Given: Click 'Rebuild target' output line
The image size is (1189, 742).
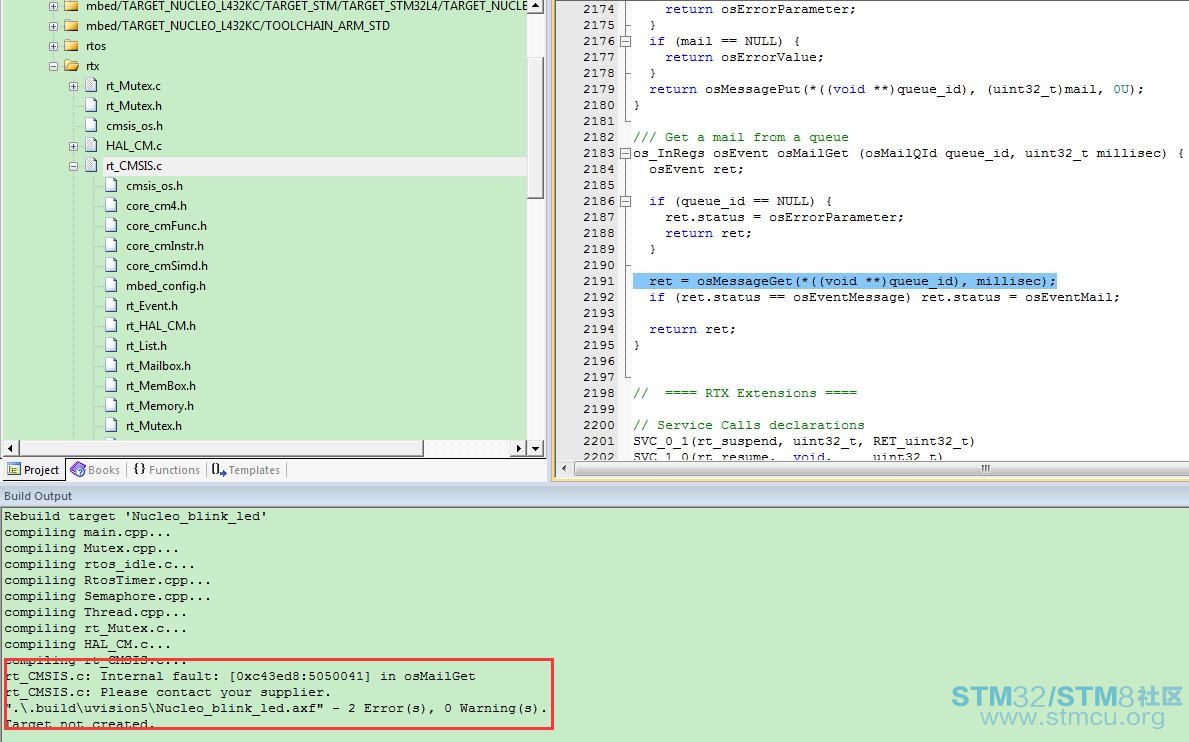Looking at the screenshot, I should point(136,516).
